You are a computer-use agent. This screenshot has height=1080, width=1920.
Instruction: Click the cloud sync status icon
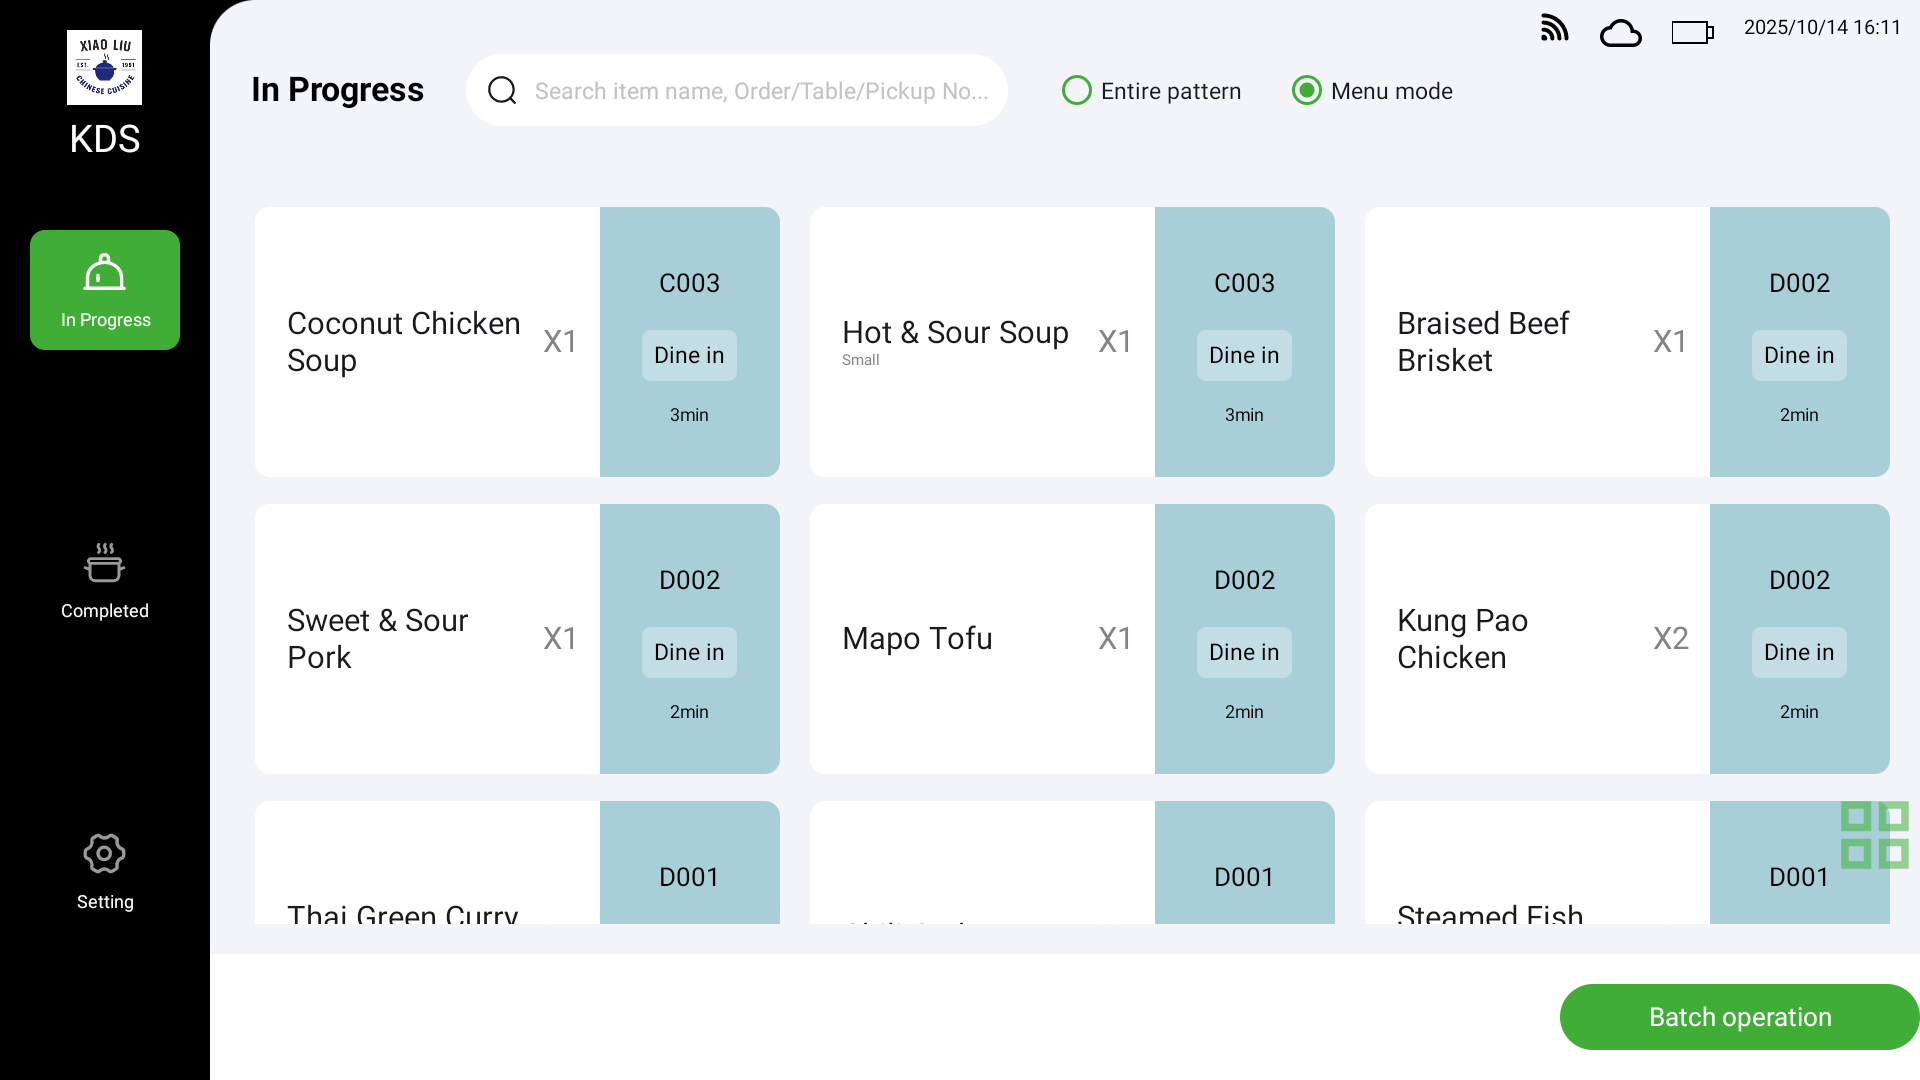pos(1620,33)
